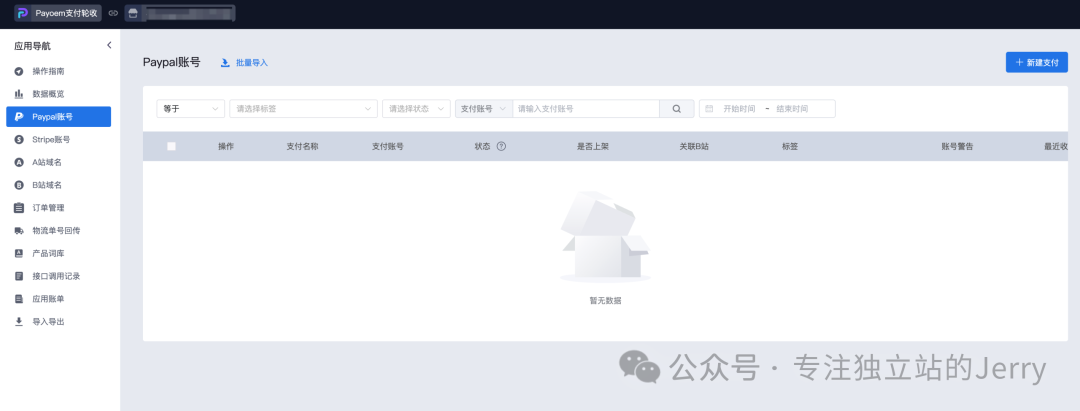The height and width of the screenshot is (411, 1080).
Task: Click the 账号警告 column header
Action: pyautogui.click(x=957, y=147)
